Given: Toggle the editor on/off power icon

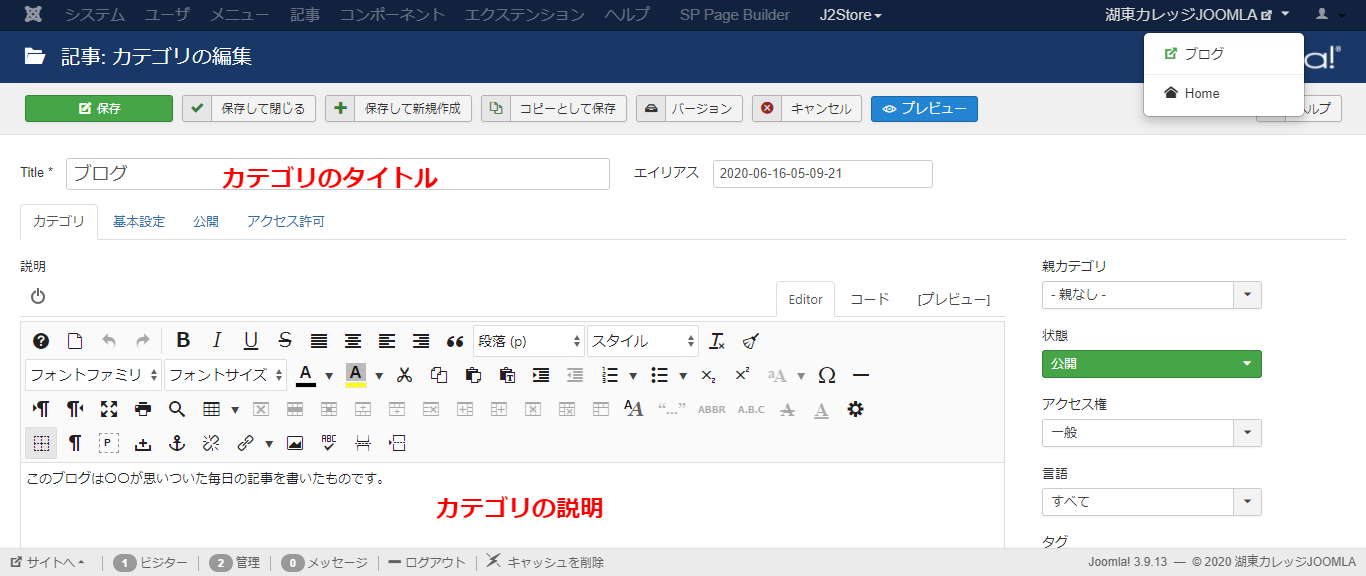Looking at the screenshot, I should point(38,296).
